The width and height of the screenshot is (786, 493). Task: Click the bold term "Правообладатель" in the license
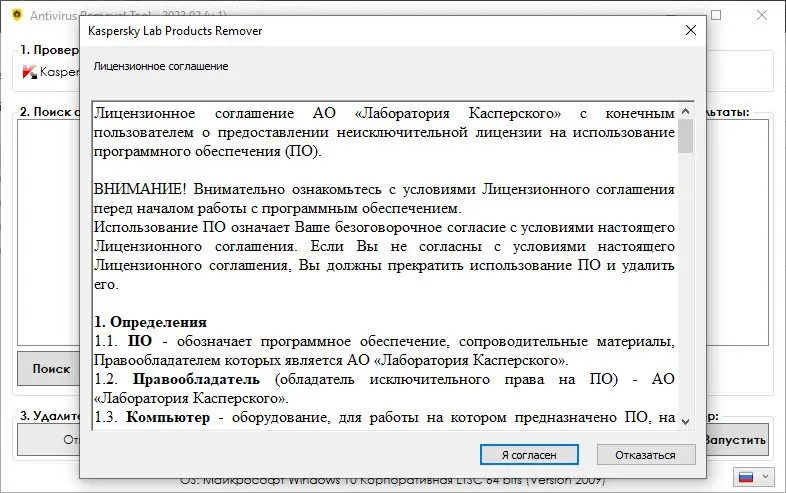[x=196, y=379]
